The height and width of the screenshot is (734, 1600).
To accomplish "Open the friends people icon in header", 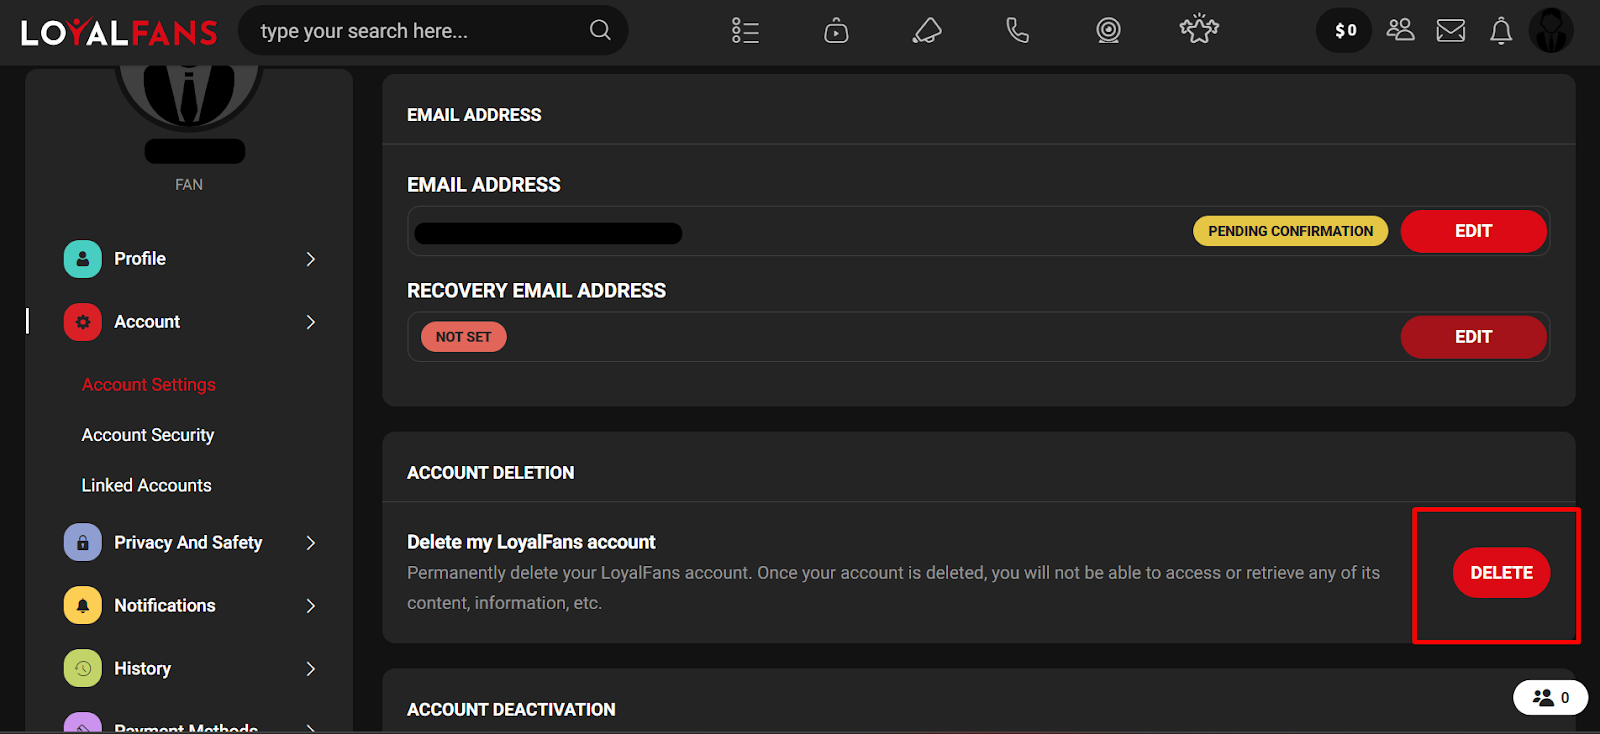I will pos(1400,30).
